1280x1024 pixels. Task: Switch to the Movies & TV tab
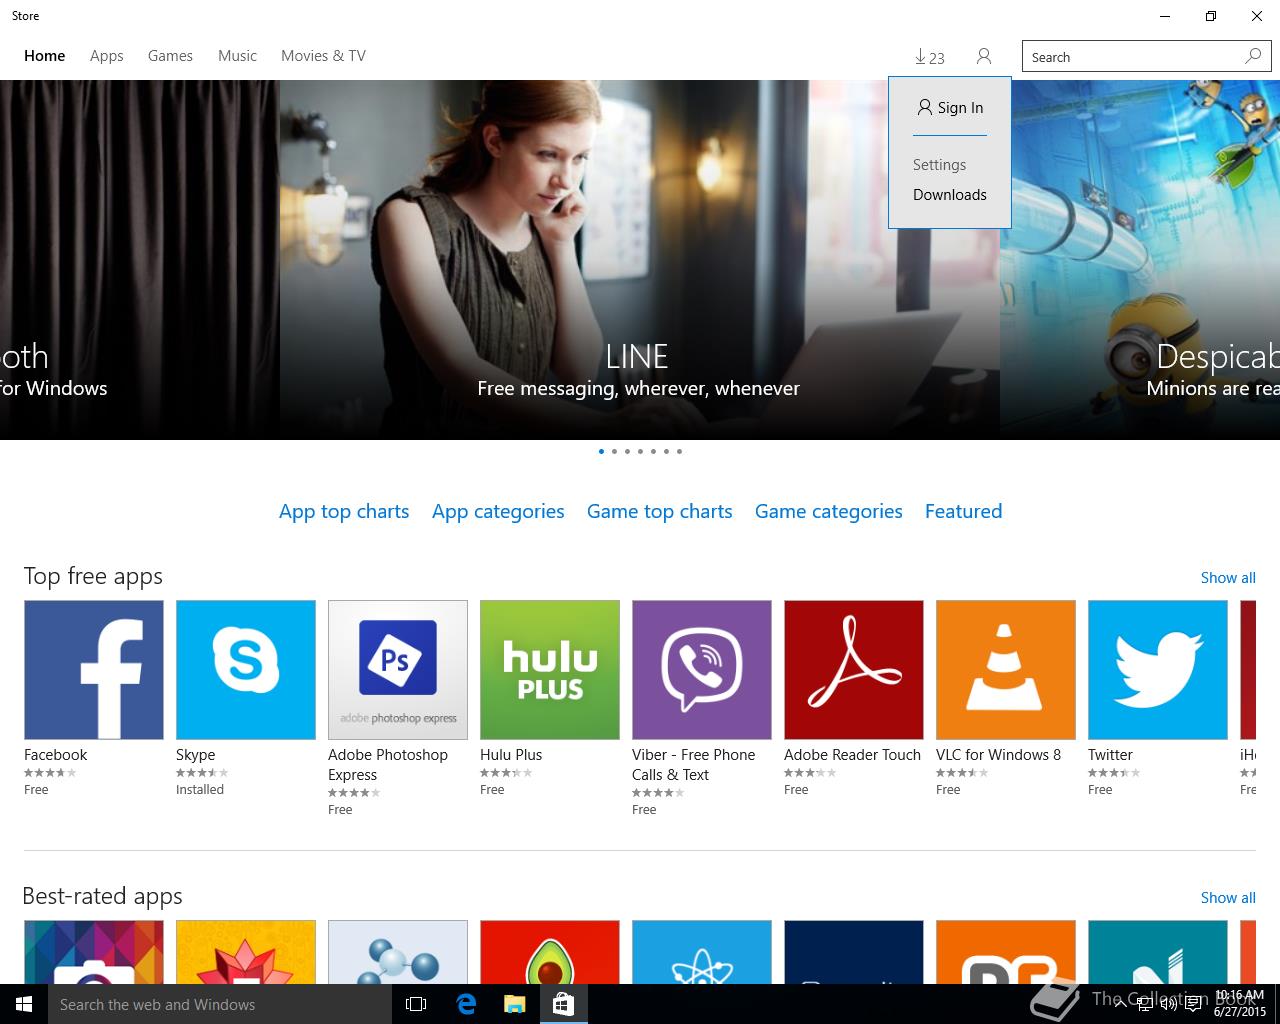[323, 56]
